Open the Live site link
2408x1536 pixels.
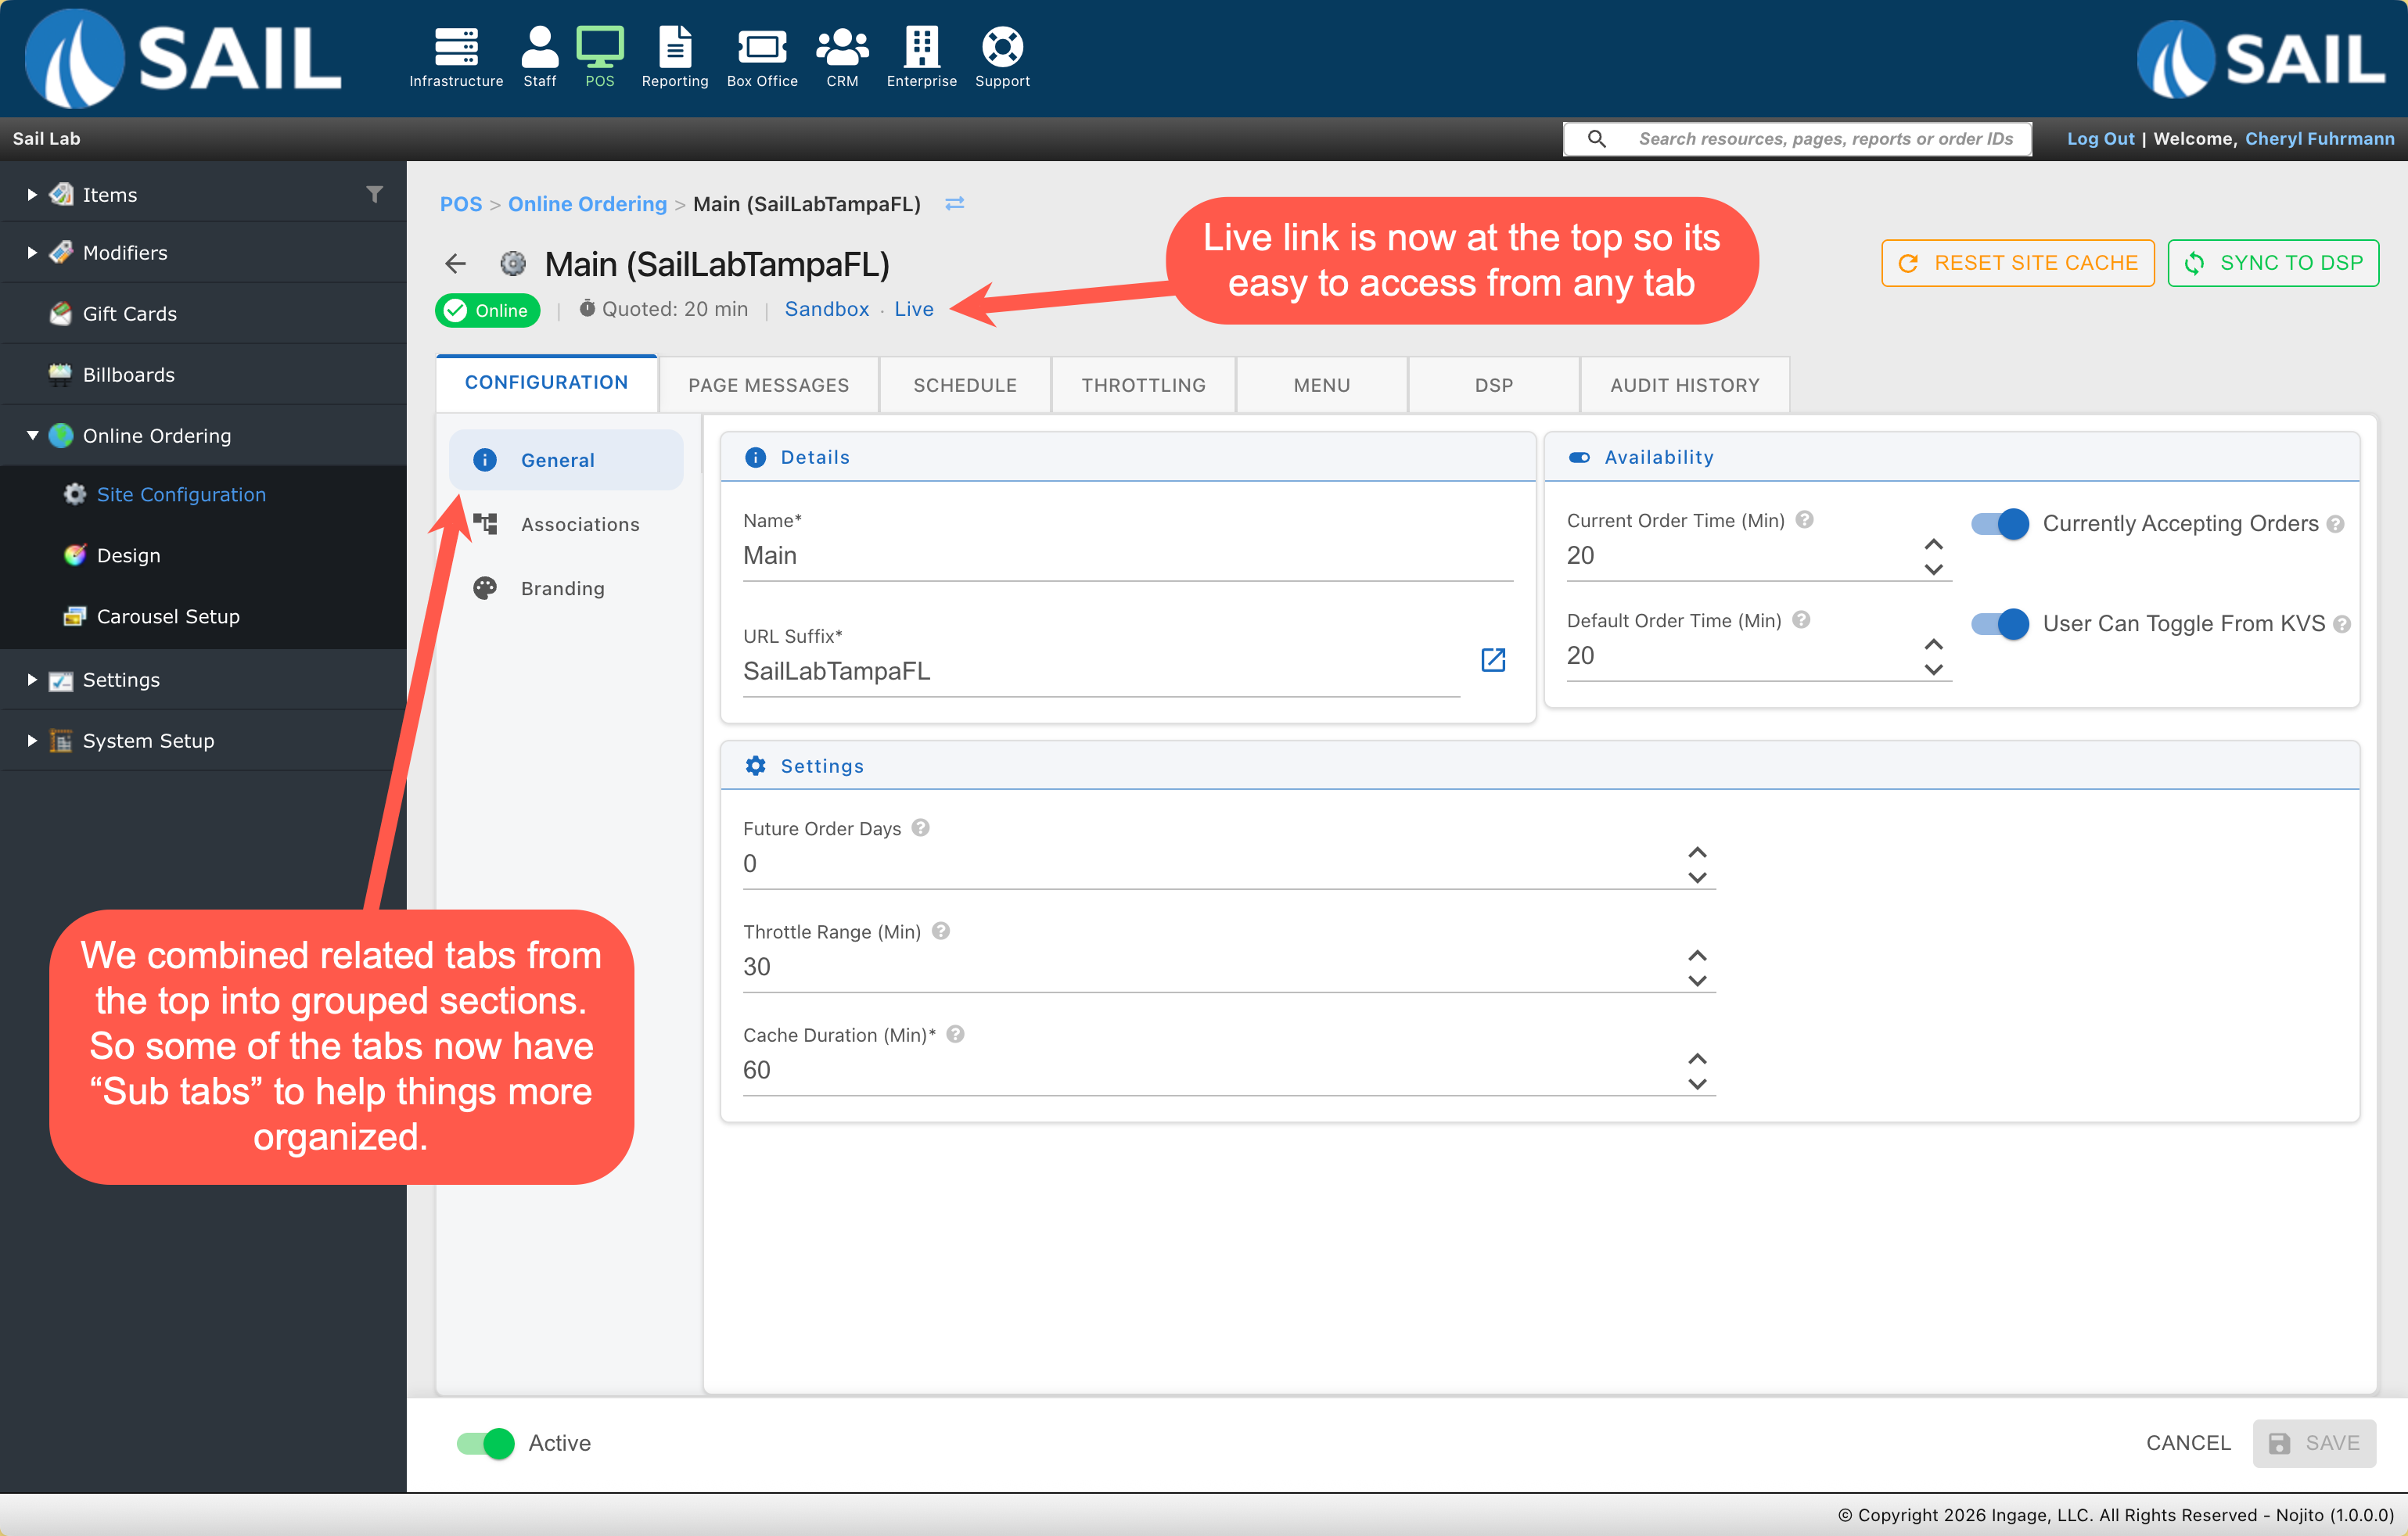[913, 309]
